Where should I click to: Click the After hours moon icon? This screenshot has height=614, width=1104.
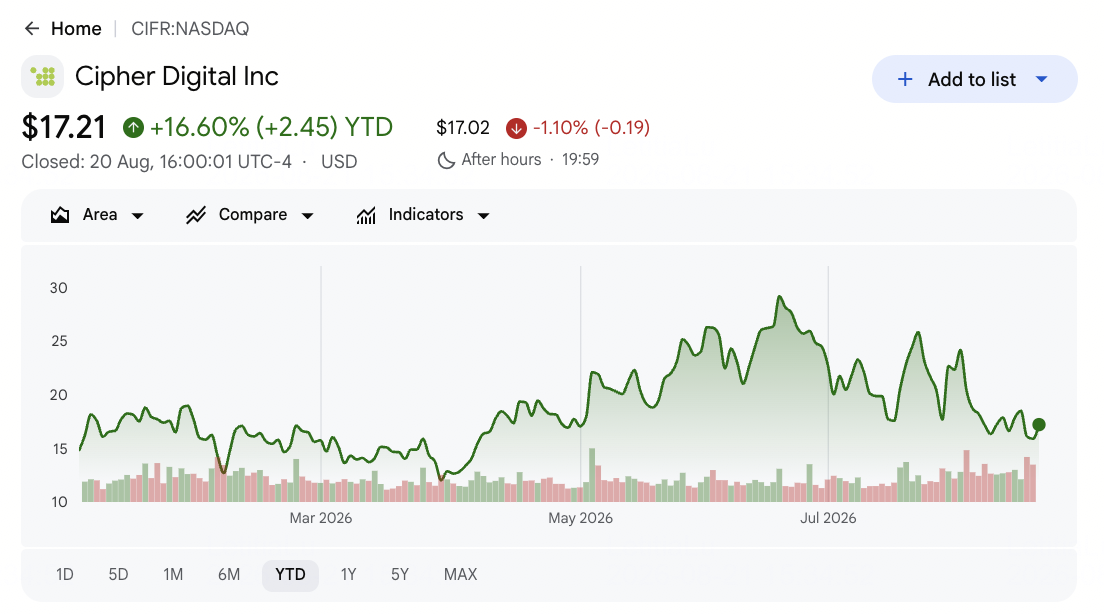pyautogui.click(x=446, y=160)
